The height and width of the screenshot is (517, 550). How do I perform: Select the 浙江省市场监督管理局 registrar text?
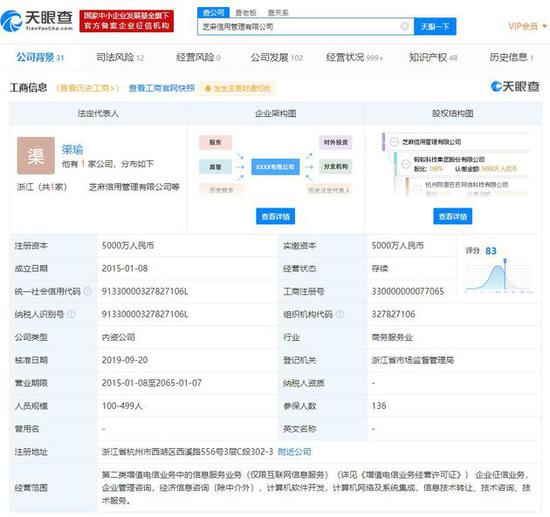coord(413,360)
